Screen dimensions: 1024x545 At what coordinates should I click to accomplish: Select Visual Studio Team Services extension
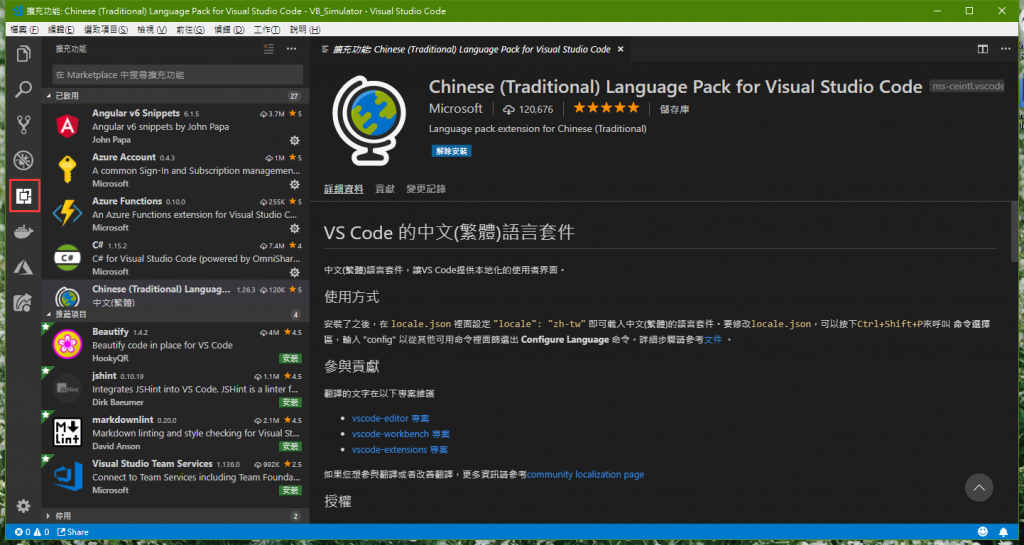(x=175, y=476)
